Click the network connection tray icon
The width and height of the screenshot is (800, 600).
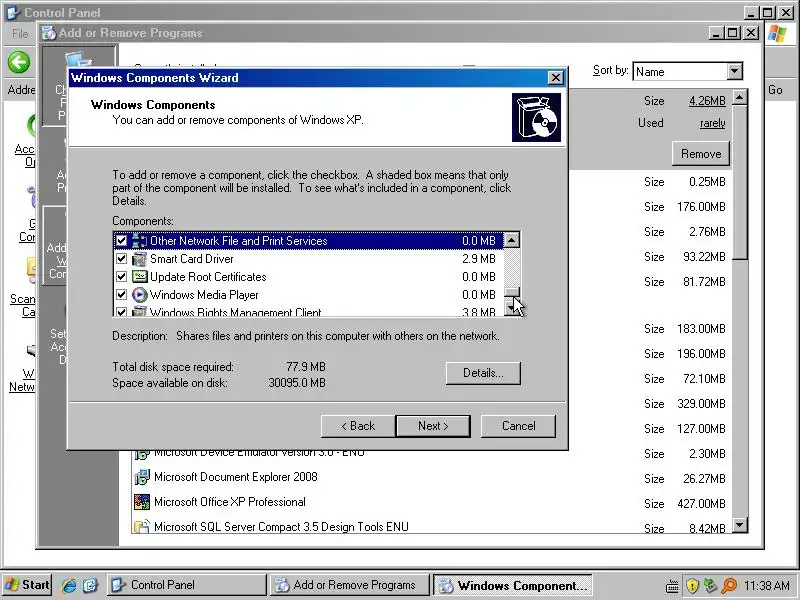pyautogui.click(x=711, y=586)
